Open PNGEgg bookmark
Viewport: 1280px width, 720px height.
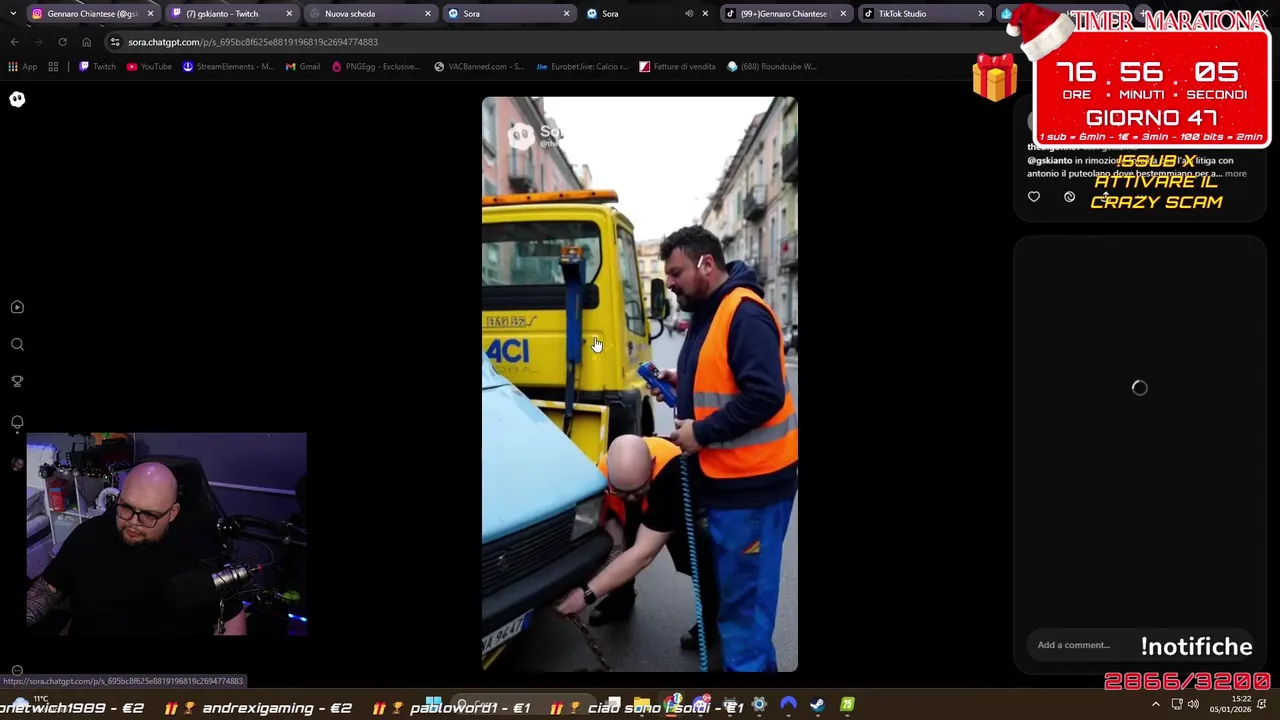[376, 67]
